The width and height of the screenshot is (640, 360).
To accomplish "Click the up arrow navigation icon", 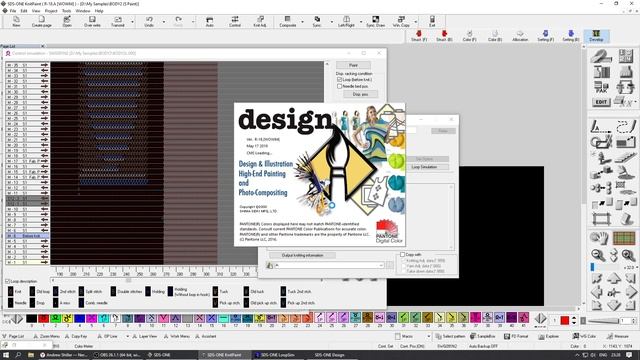I will [x=613, y=279].
